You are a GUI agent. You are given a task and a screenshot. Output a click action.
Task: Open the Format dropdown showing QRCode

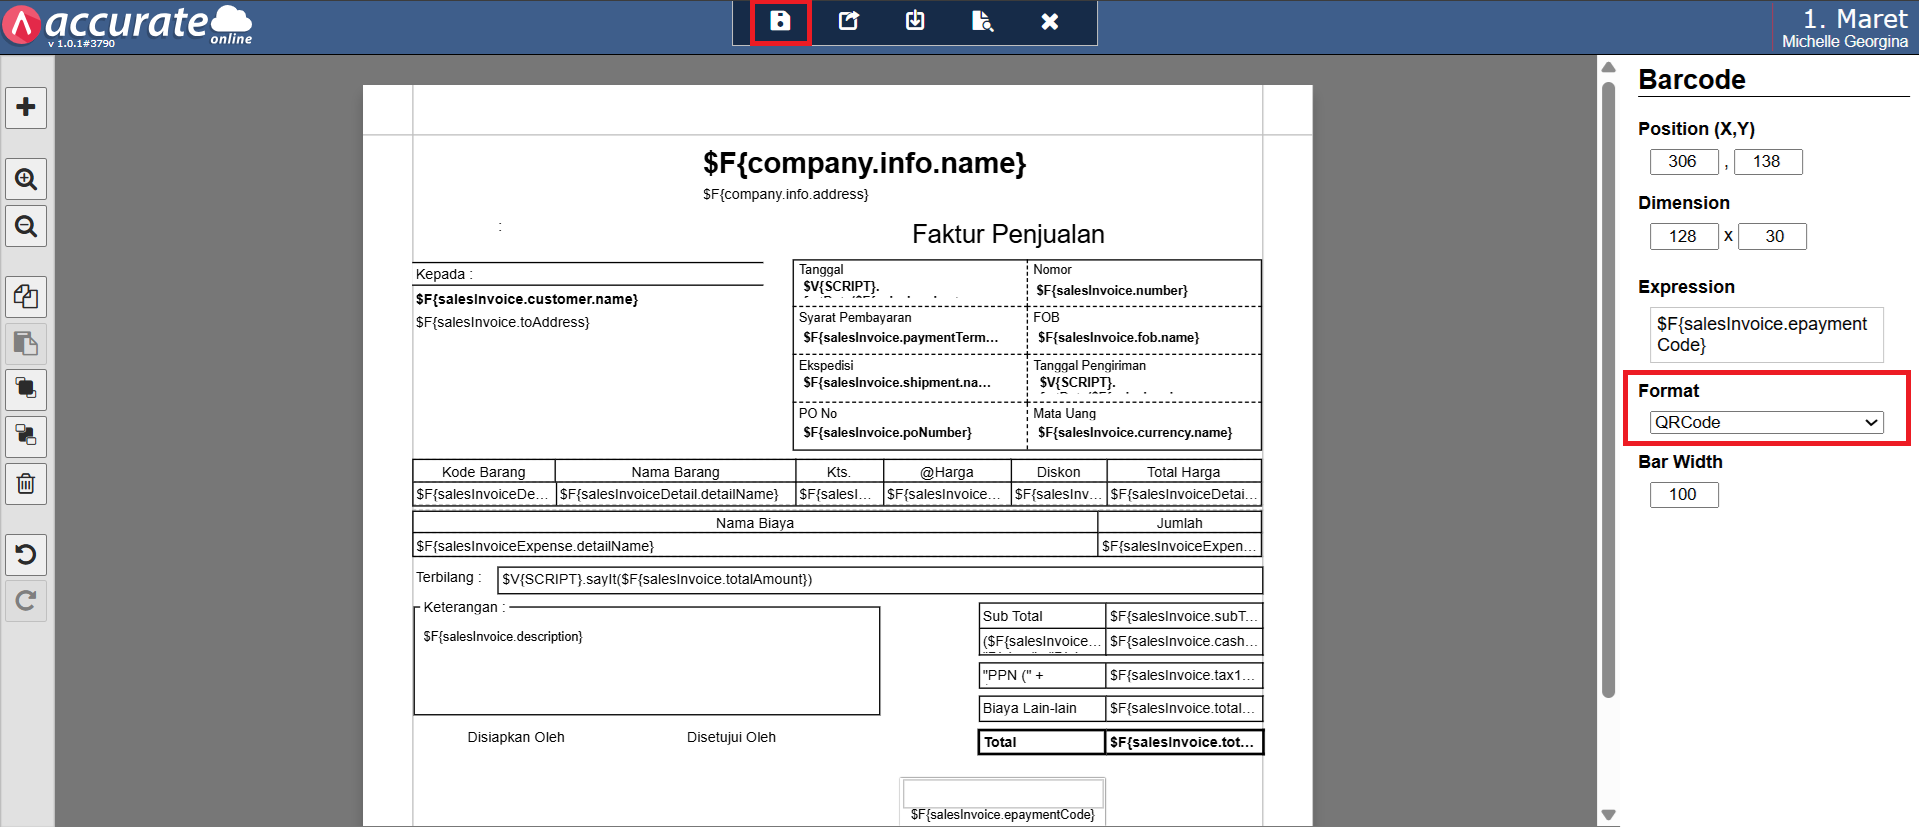[x=1766, y=422]
